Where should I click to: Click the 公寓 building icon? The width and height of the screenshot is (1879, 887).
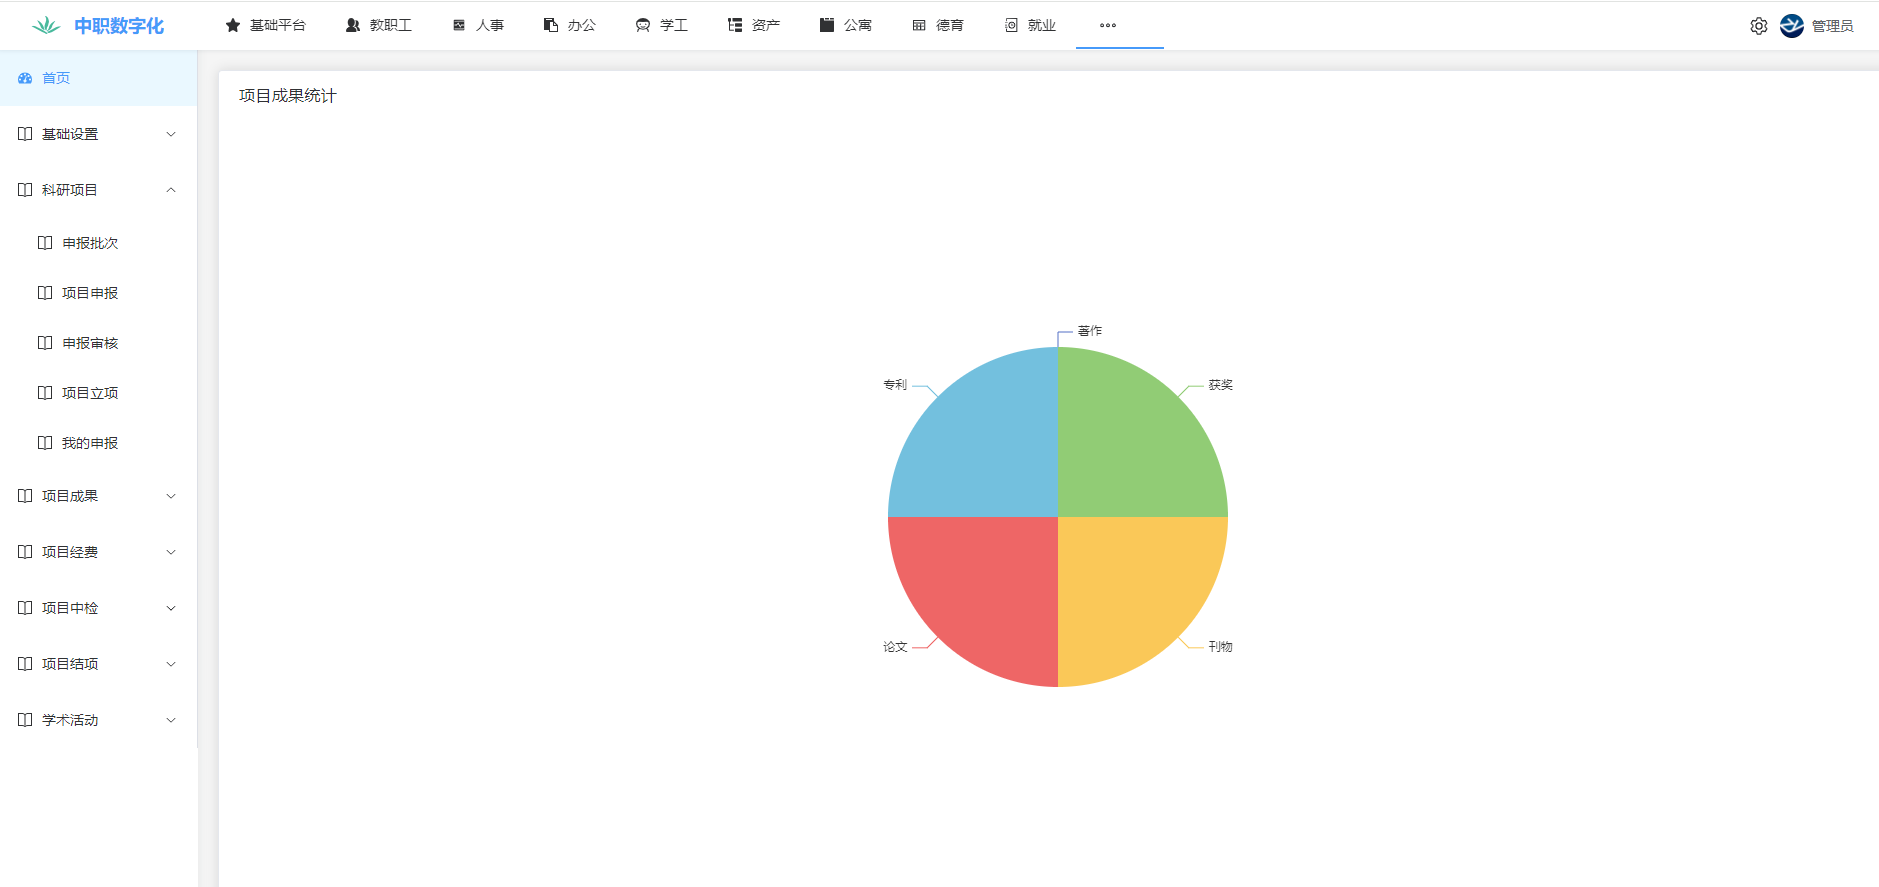[x=827, y=25]
